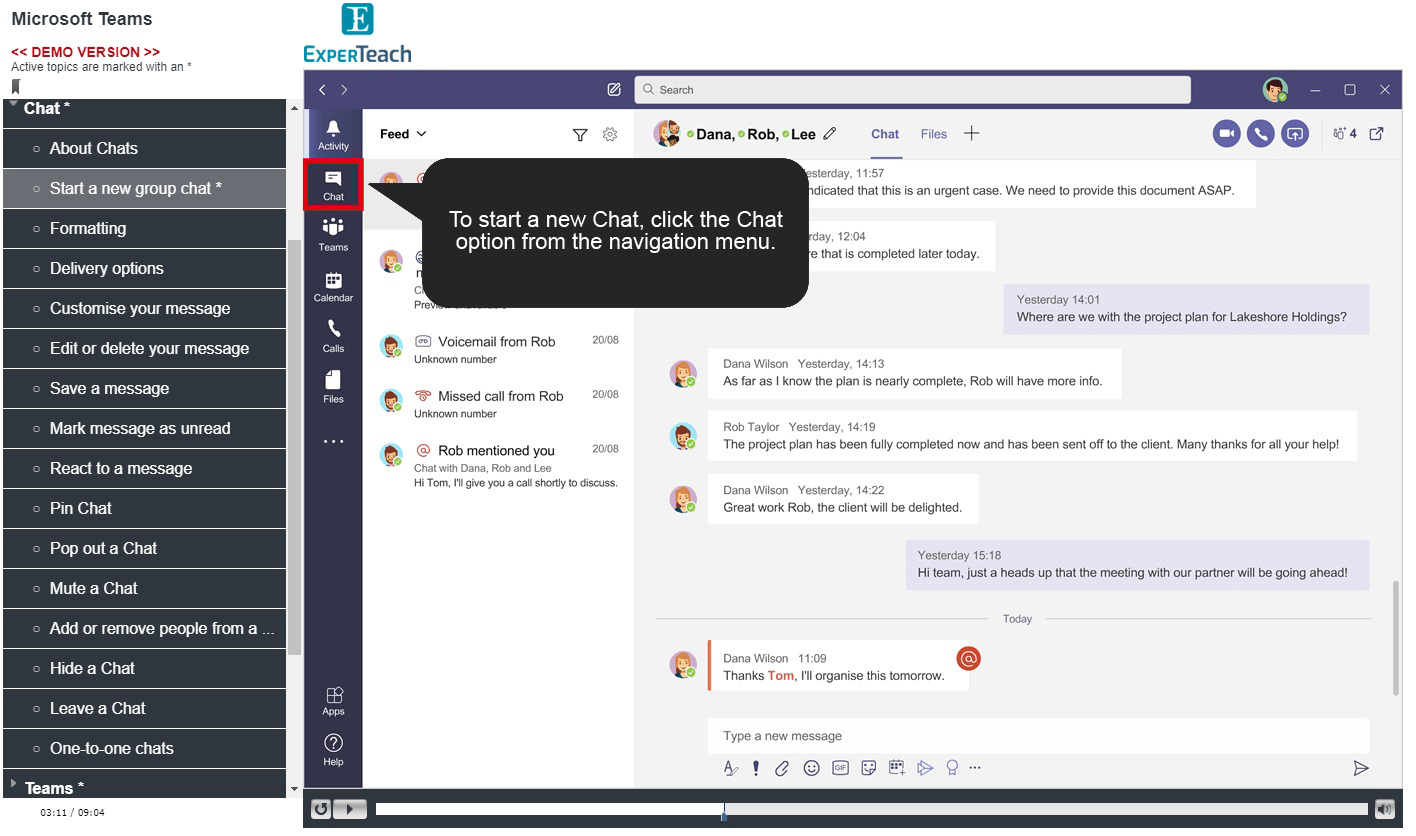Click the bookmark icon above the topic list

click(16, 87)
